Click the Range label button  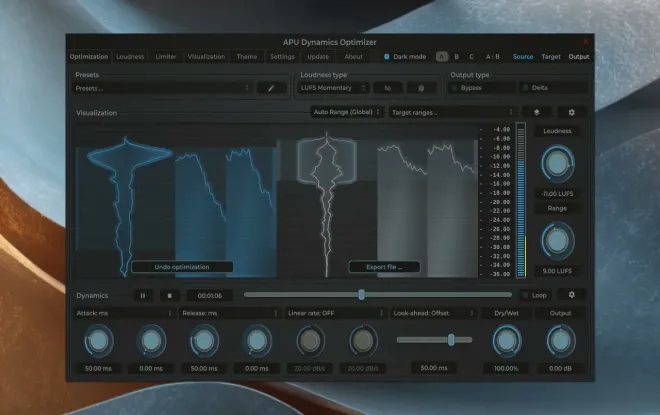pyautogui.click(x=557, y=208)
